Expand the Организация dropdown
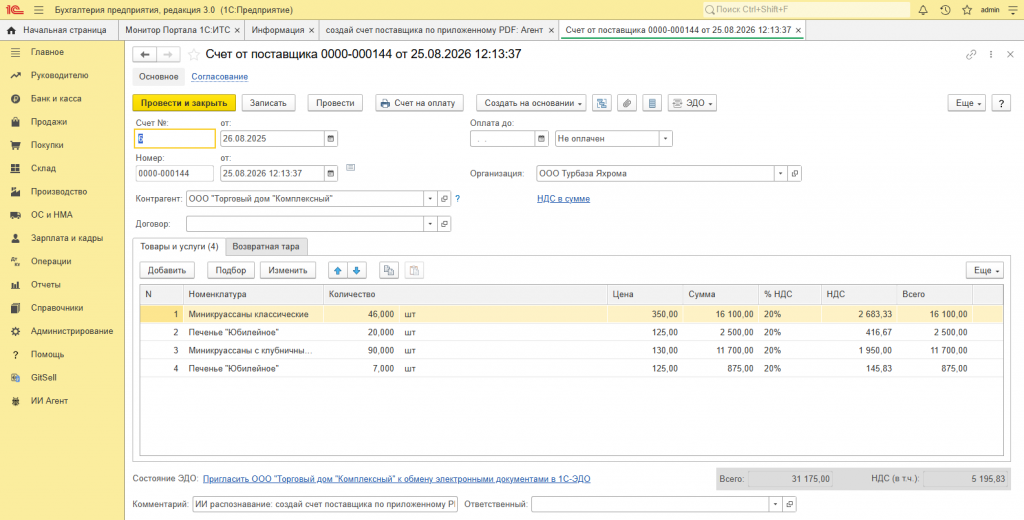This screenshot has height=520, width=1024. pyautogui.click(x=781, y=174)
